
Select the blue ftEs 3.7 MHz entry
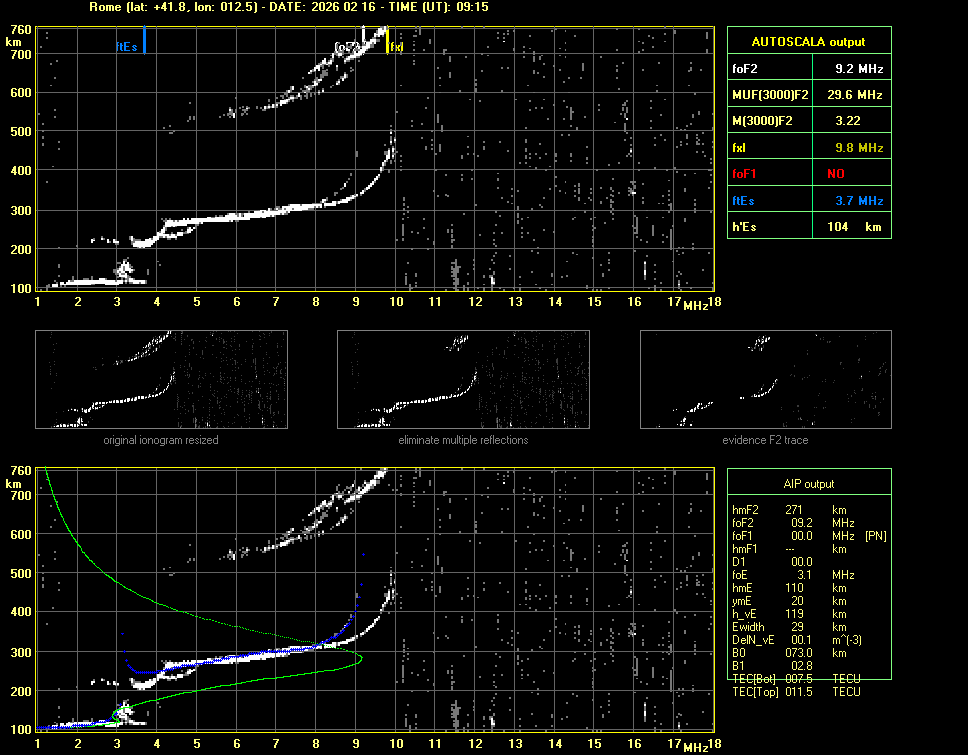[x=808, y=200]
